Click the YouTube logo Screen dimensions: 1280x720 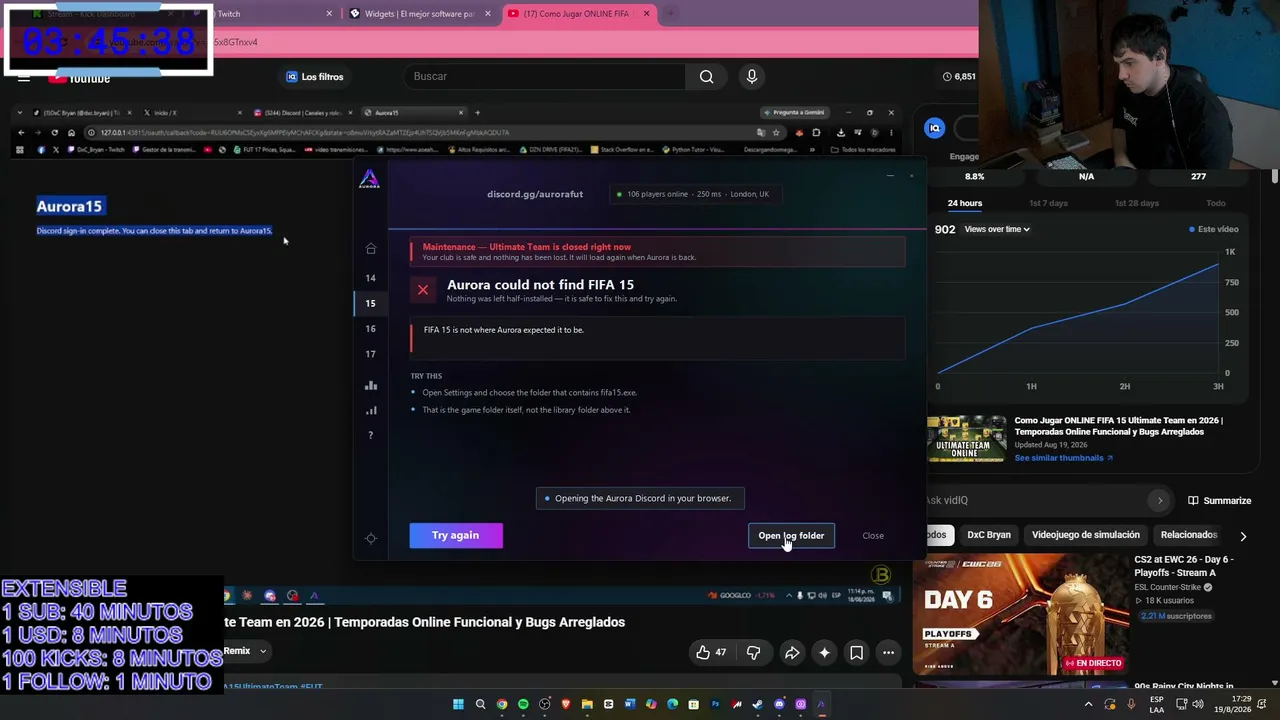pos(80,78)
